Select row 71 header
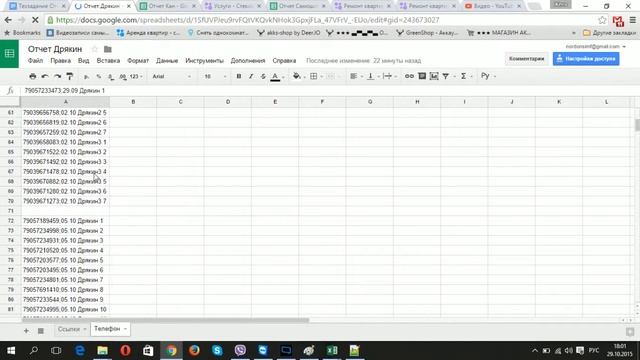 [x=11, y=211]
